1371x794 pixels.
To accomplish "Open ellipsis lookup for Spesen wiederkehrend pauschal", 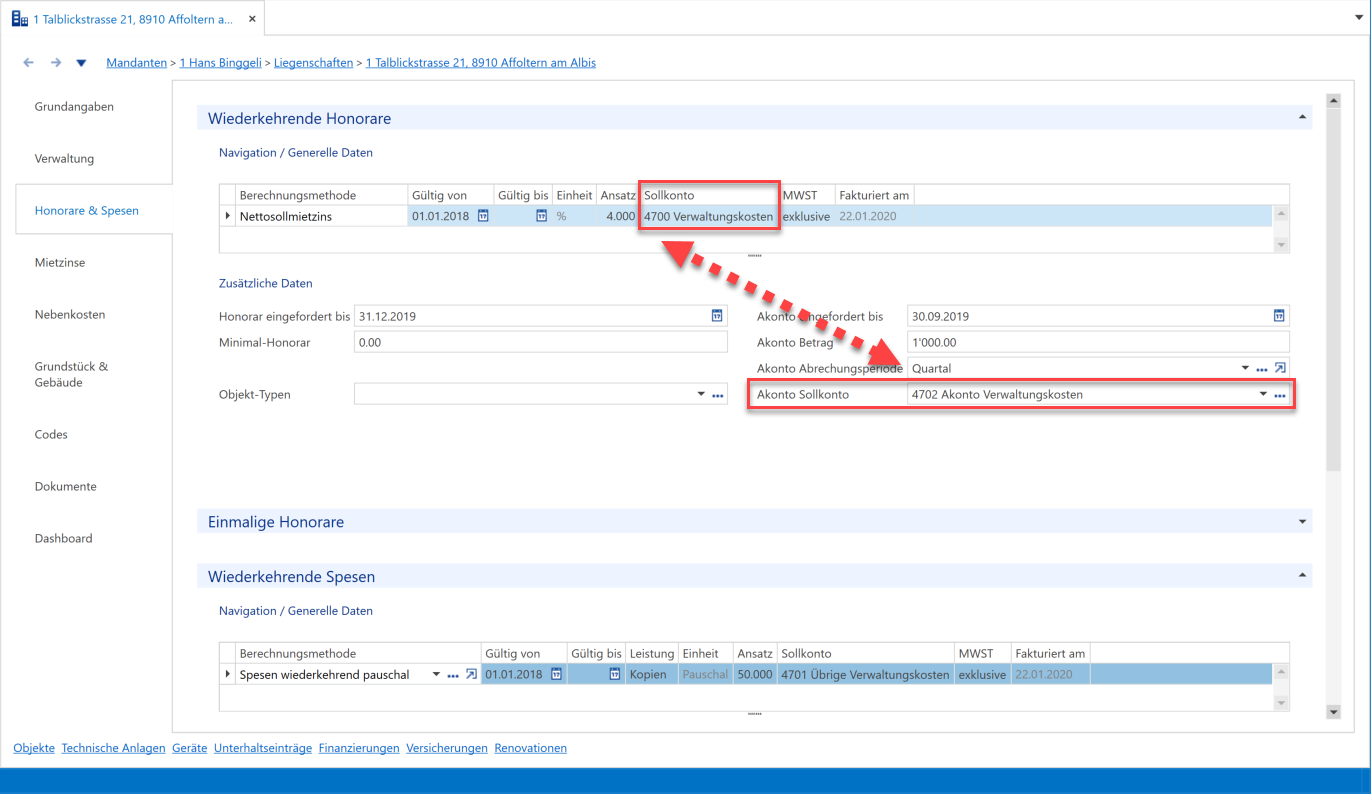I will coord(453,675).
